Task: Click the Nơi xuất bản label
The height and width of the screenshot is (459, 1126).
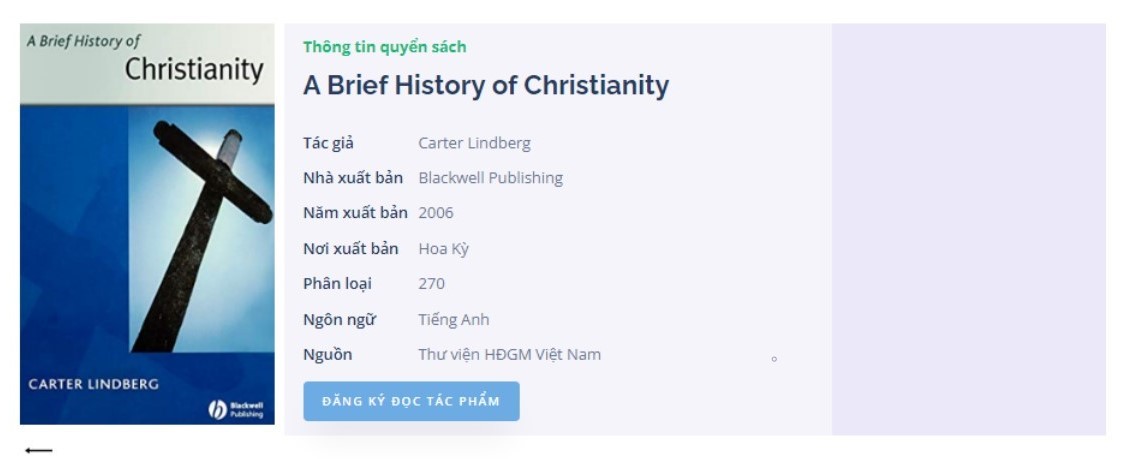Action: 350,249
